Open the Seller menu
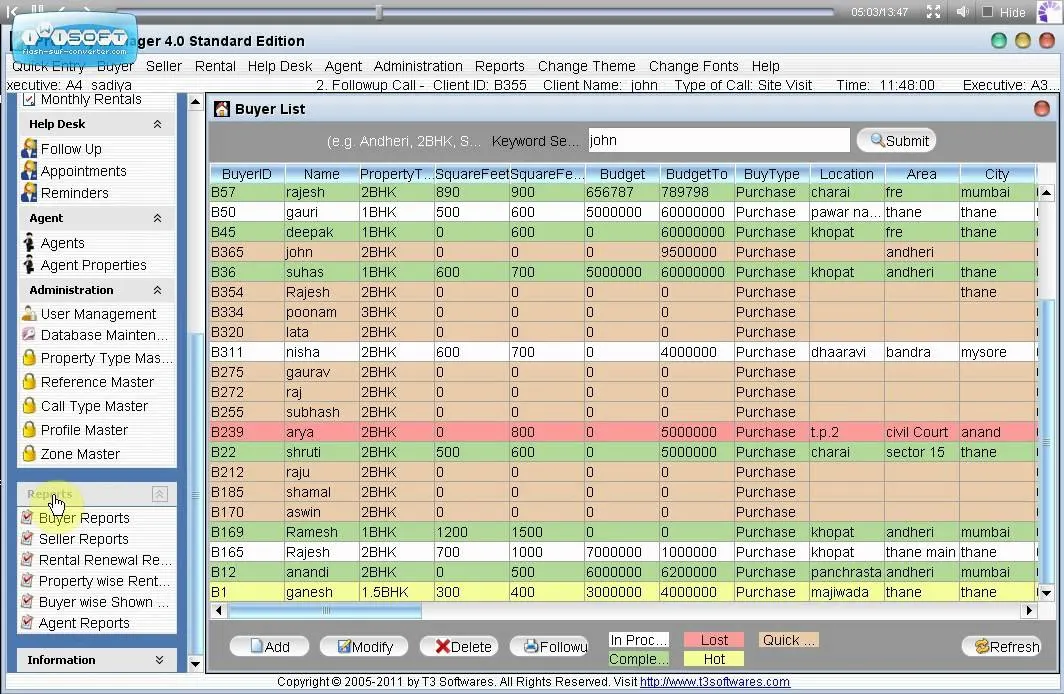This screenshot has height=694, width=1064. 164,66
